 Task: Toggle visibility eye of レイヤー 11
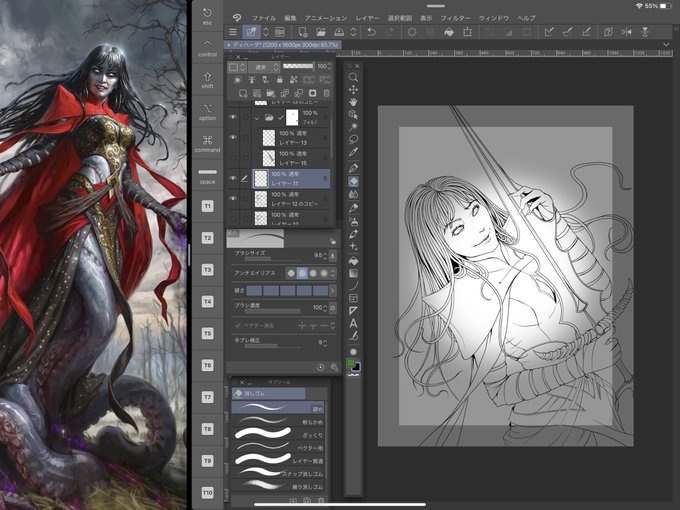click(233, 178)
